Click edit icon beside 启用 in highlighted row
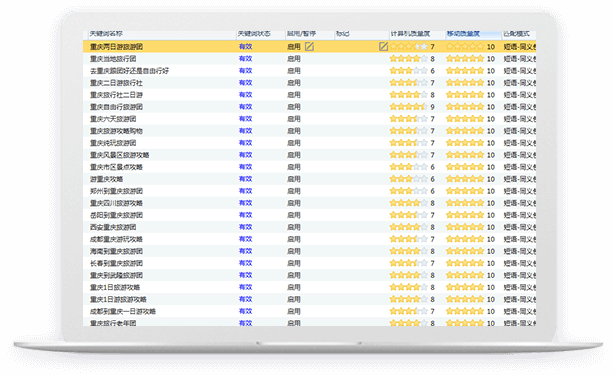 pos(309,47)
